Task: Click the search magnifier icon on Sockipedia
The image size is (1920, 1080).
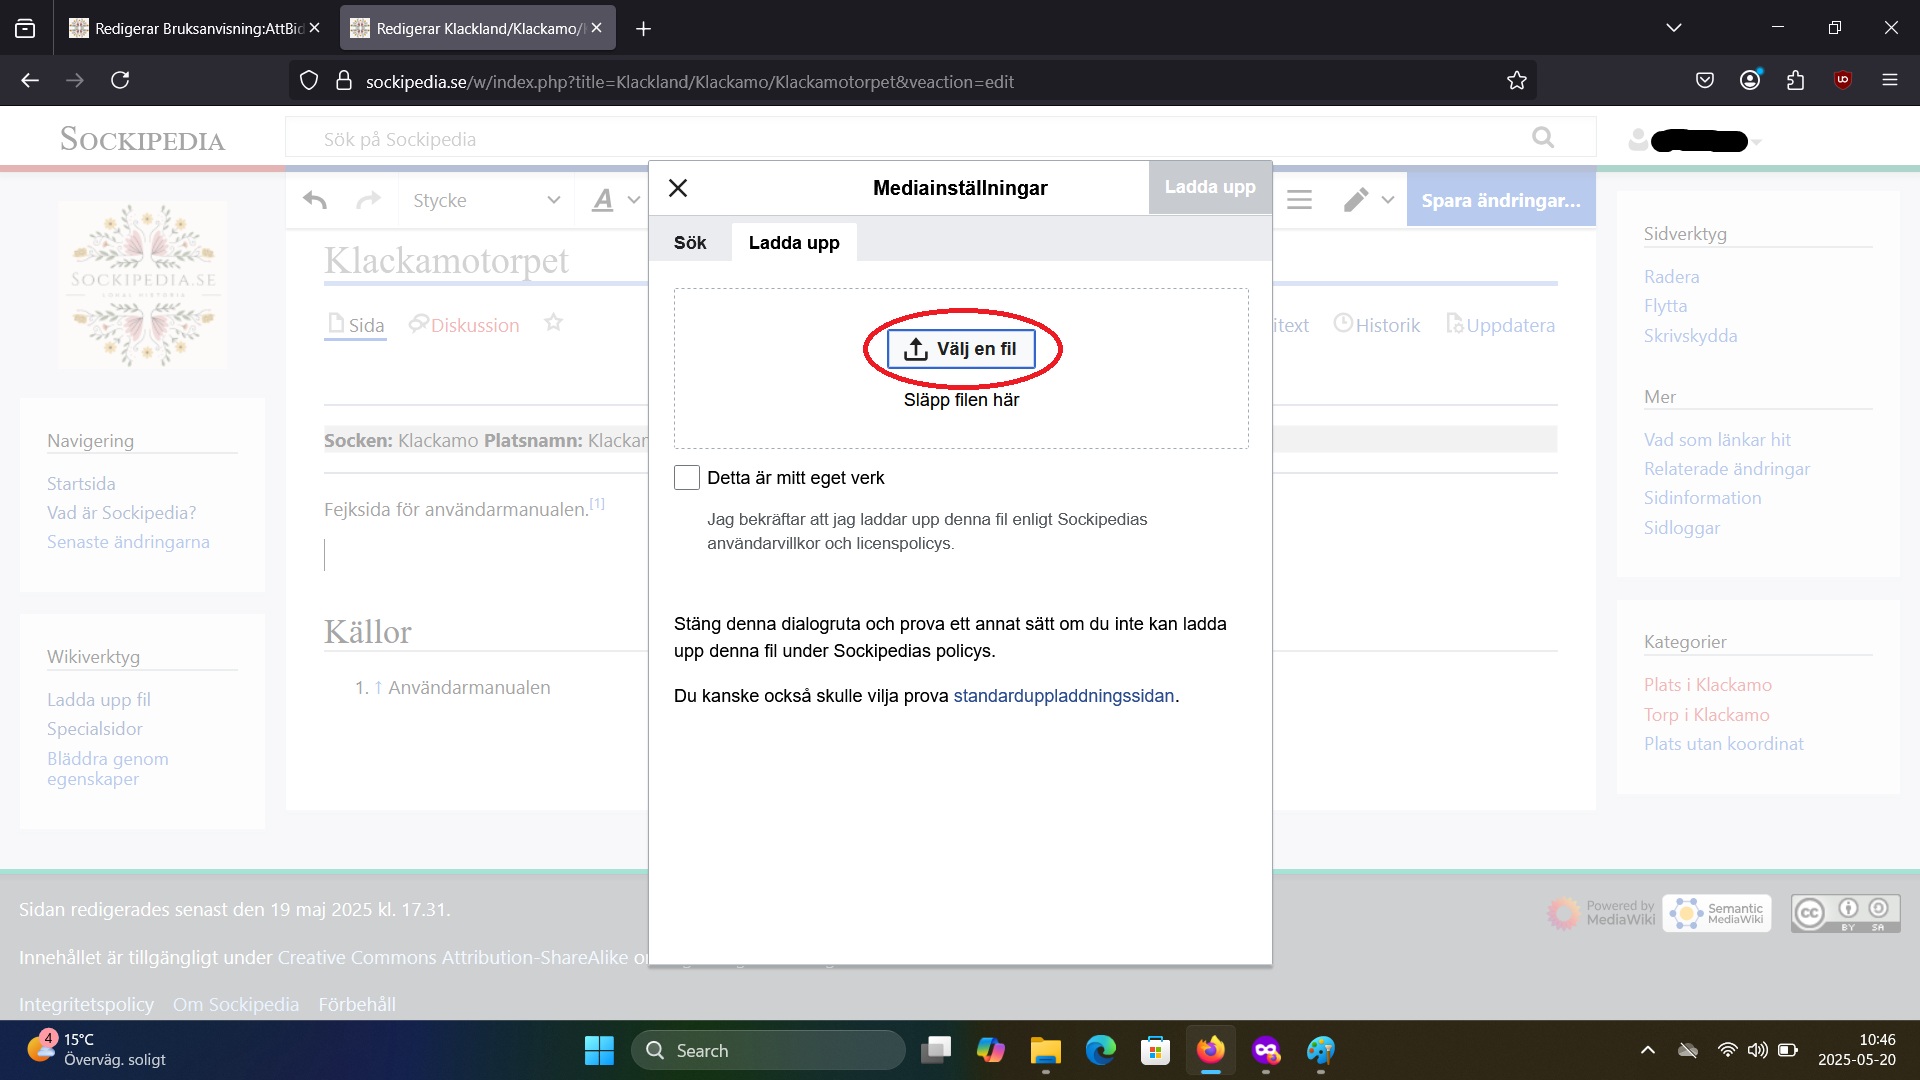Action: [x=1543, y=138]
